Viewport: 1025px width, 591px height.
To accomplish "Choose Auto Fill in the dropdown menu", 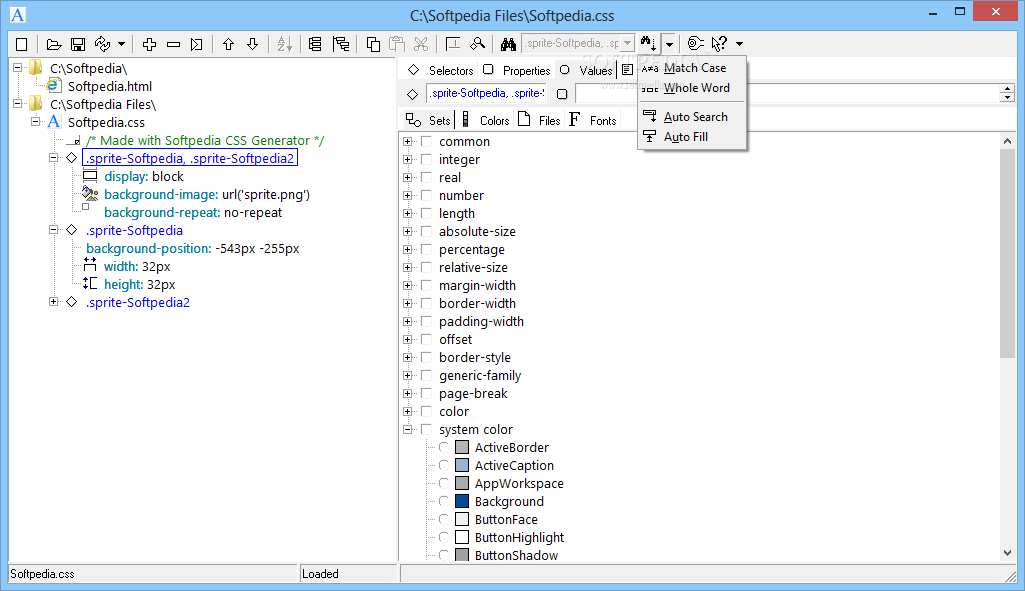I will [692, 137].
